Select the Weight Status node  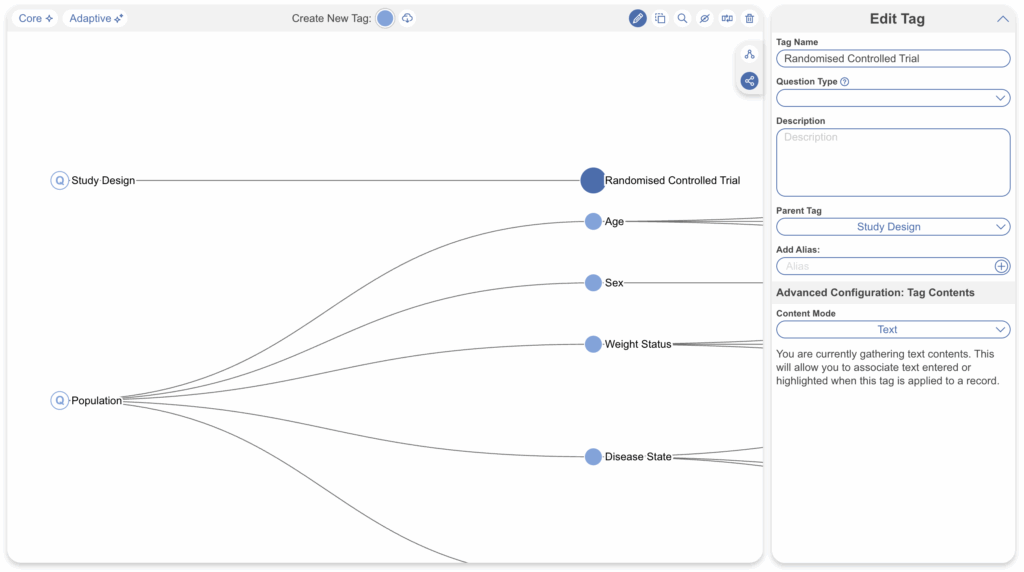coord(593,344)
